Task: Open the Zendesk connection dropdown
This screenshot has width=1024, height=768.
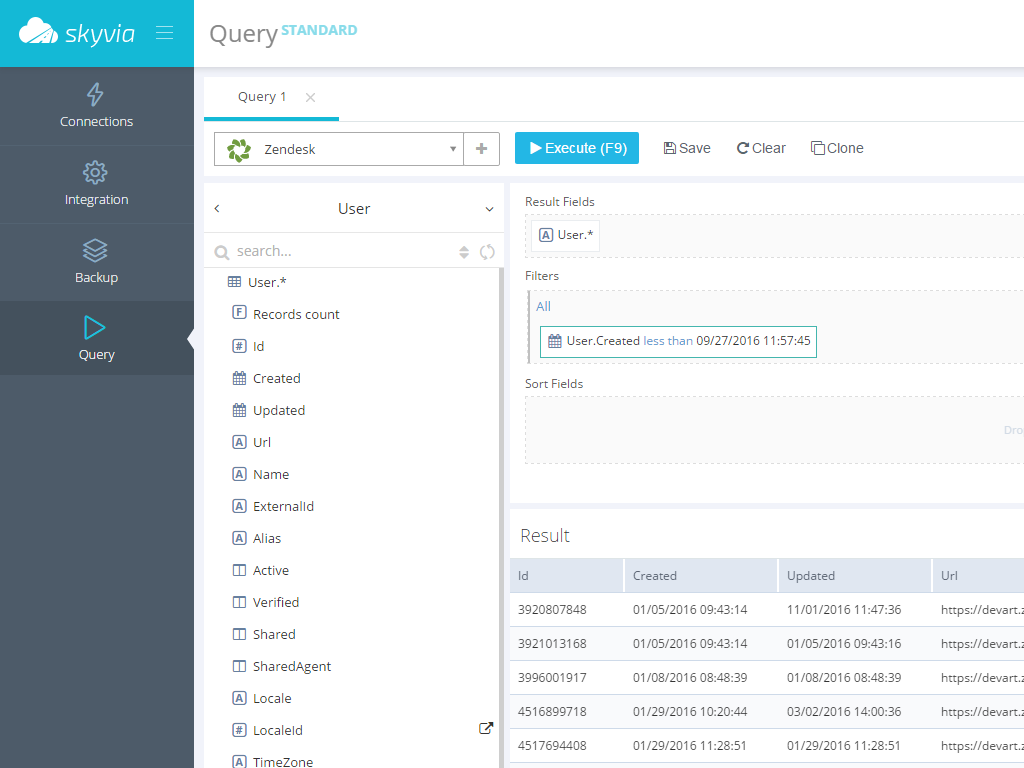Action: pyautogui.click(x=452, y=149)
